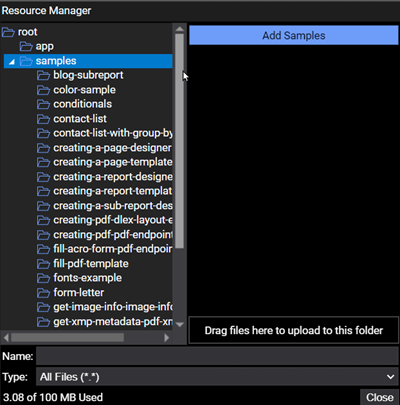Click the Add Samples button
The image size is (400, 405).
[294, 35]
